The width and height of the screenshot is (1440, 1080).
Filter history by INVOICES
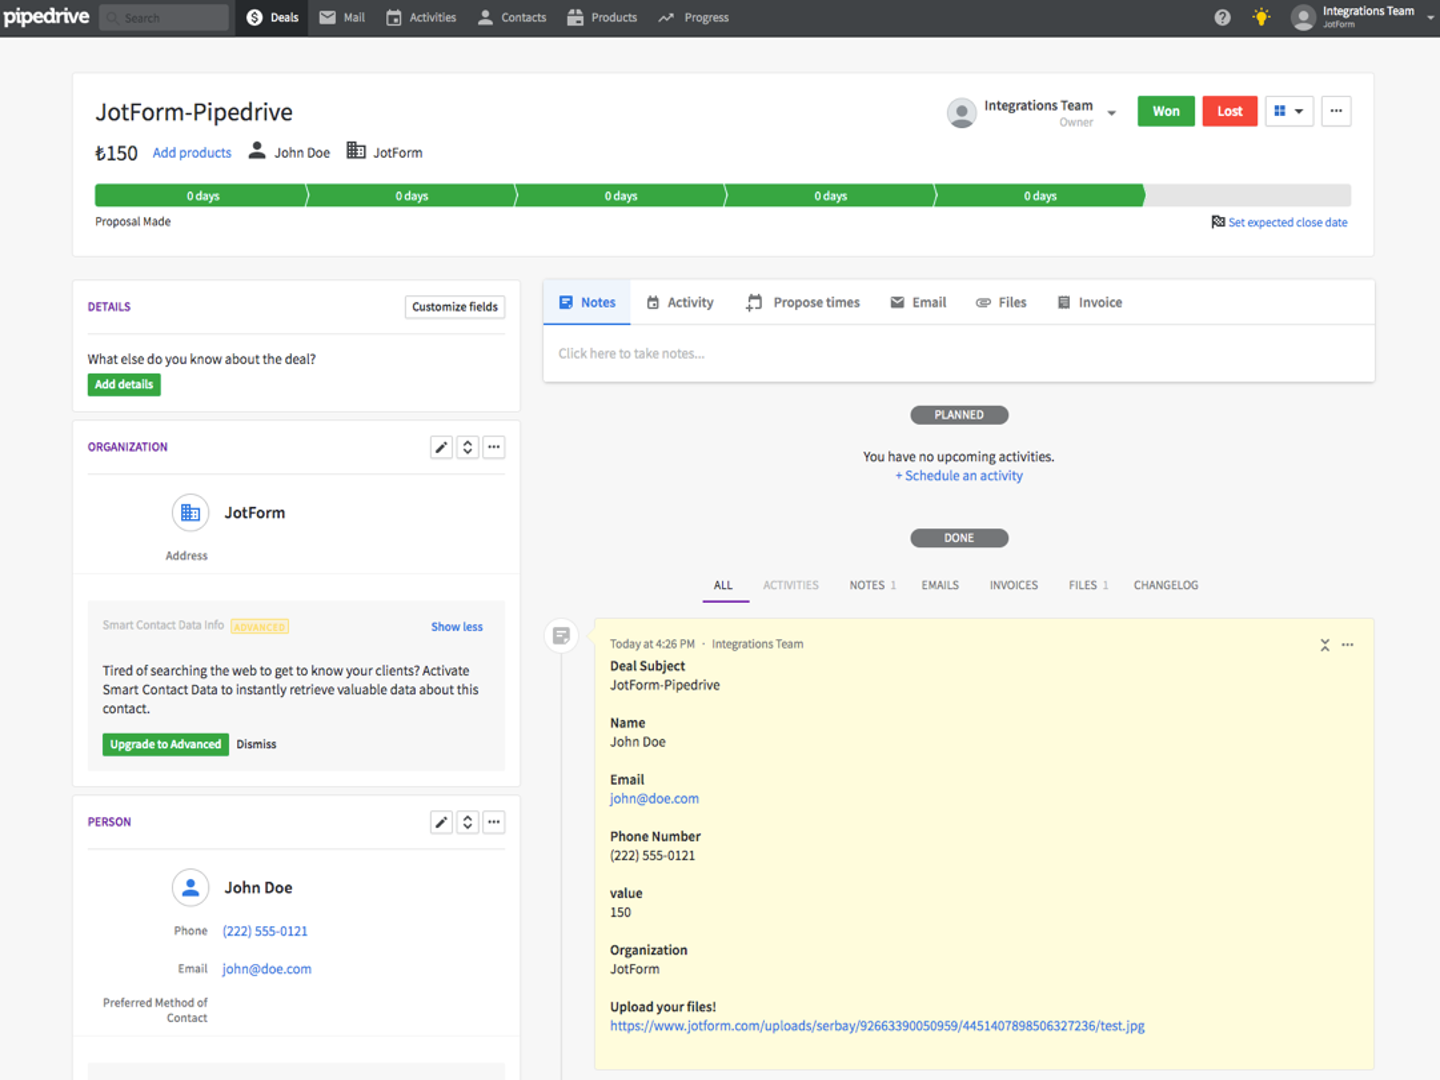(x=1014, y=586)
